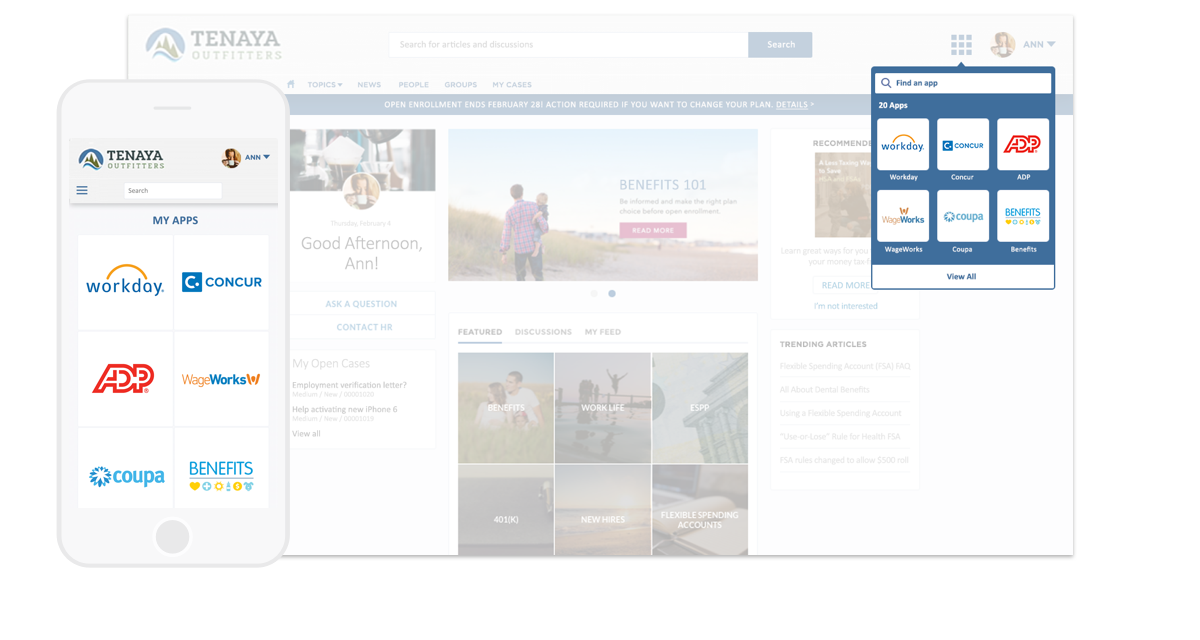Expand the ANN dropdown on phone

[258, 157]
